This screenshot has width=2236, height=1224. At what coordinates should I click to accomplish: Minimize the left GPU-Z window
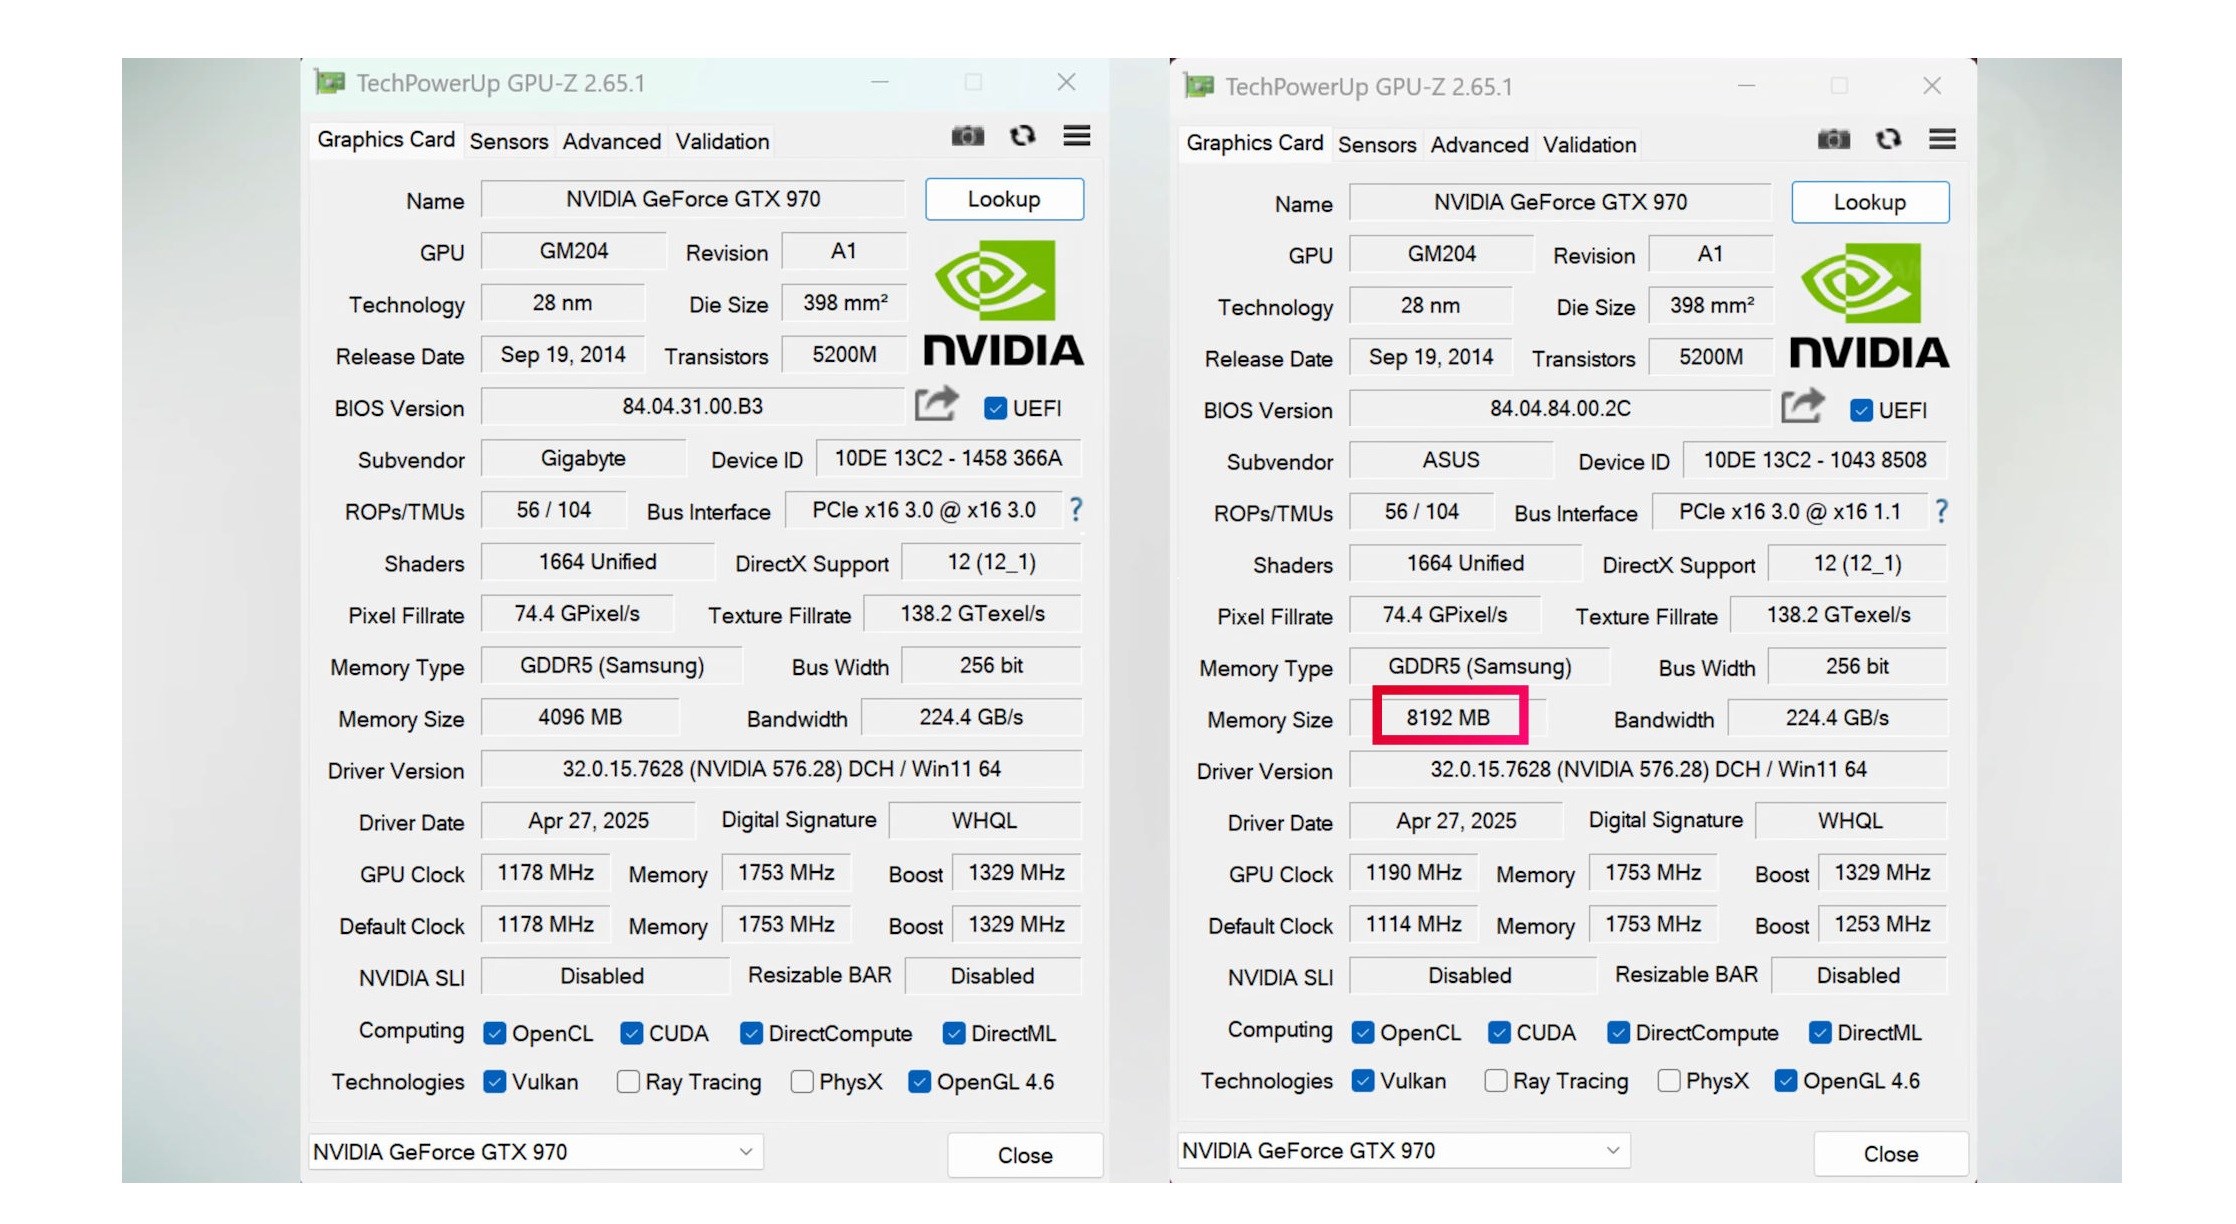[880, 82]
